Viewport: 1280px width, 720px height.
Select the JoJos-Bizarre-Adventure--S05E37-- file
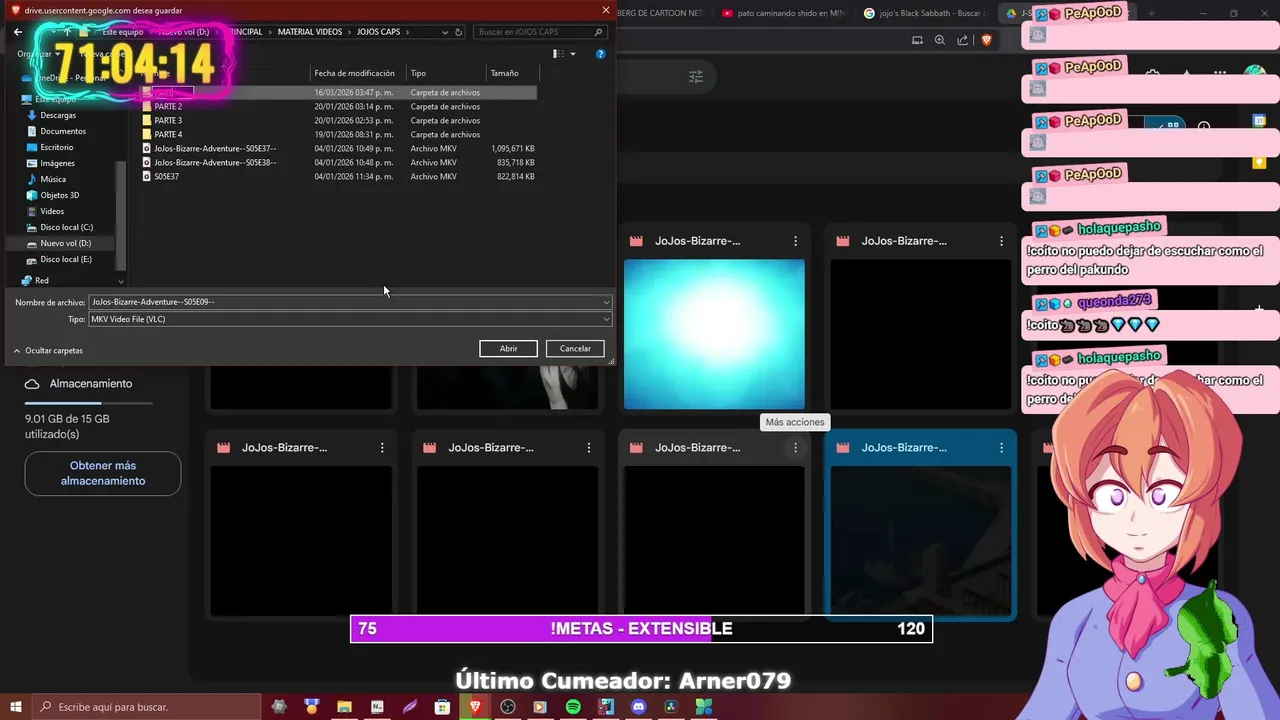tap(215, 148)
